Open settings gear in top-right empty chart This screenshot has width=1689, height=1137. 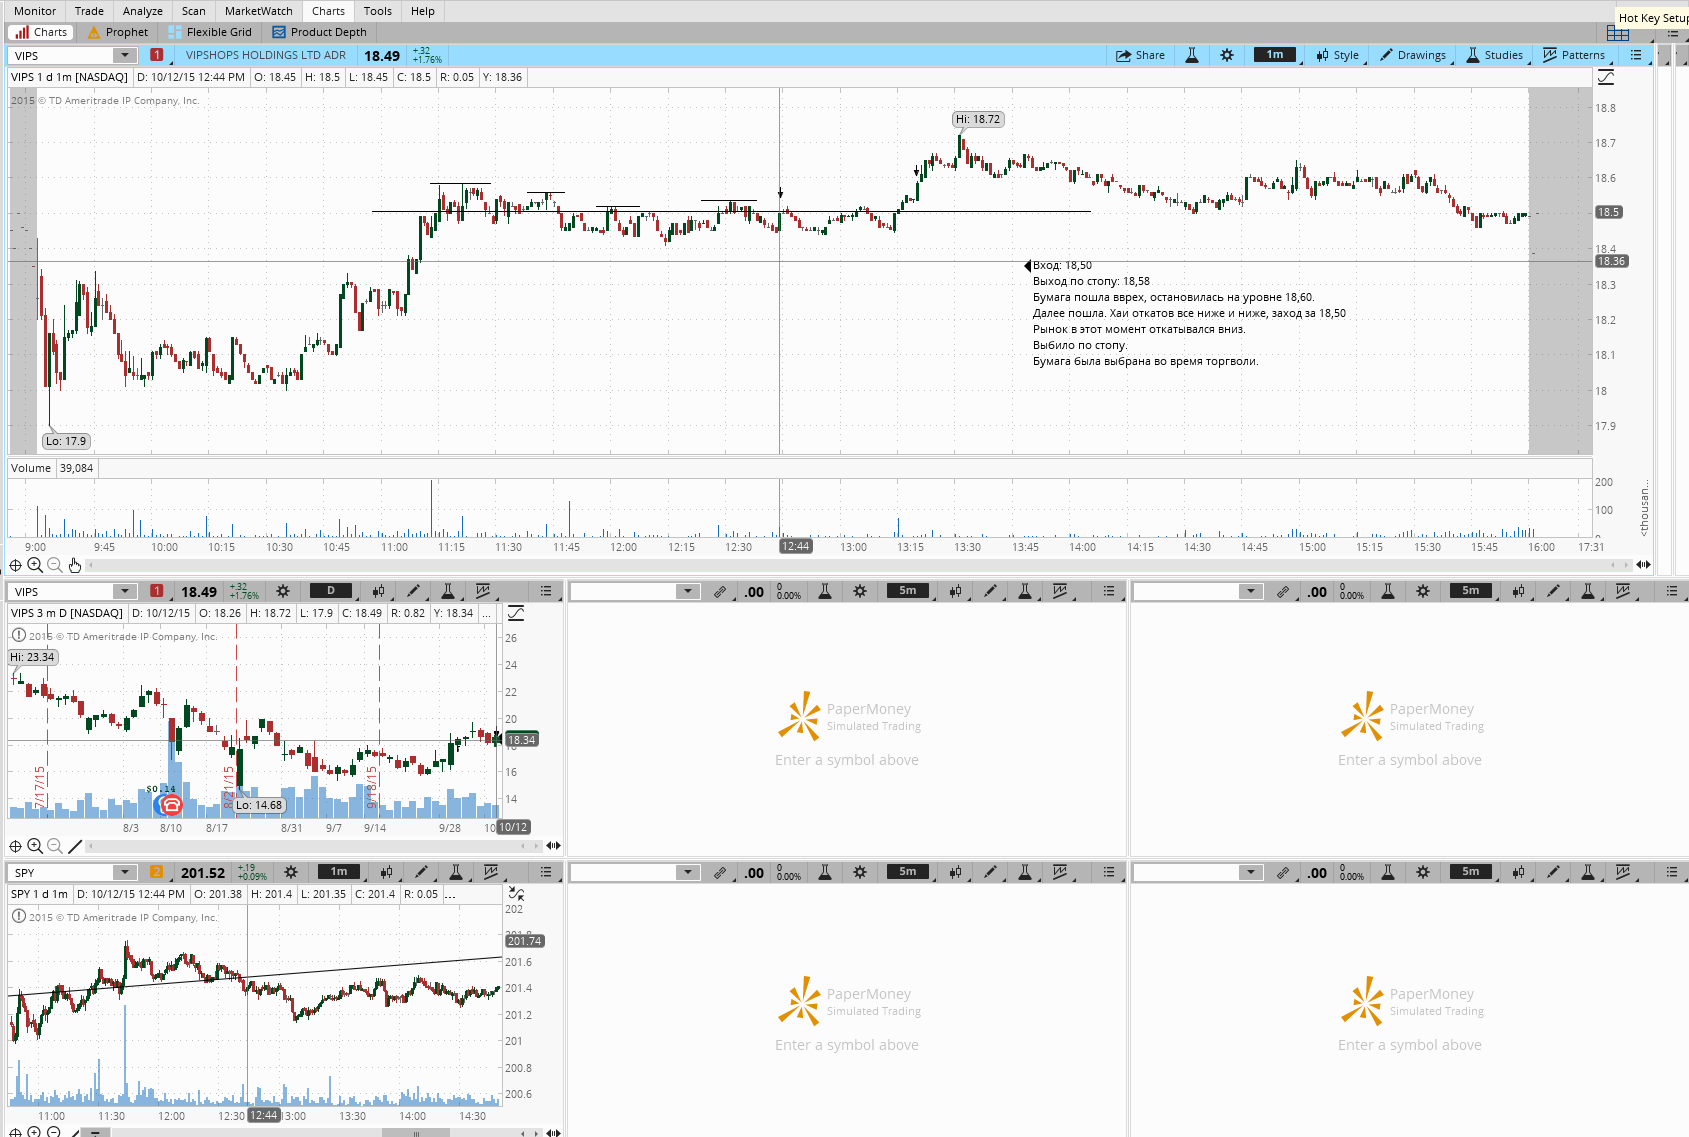click(1423, 591)
